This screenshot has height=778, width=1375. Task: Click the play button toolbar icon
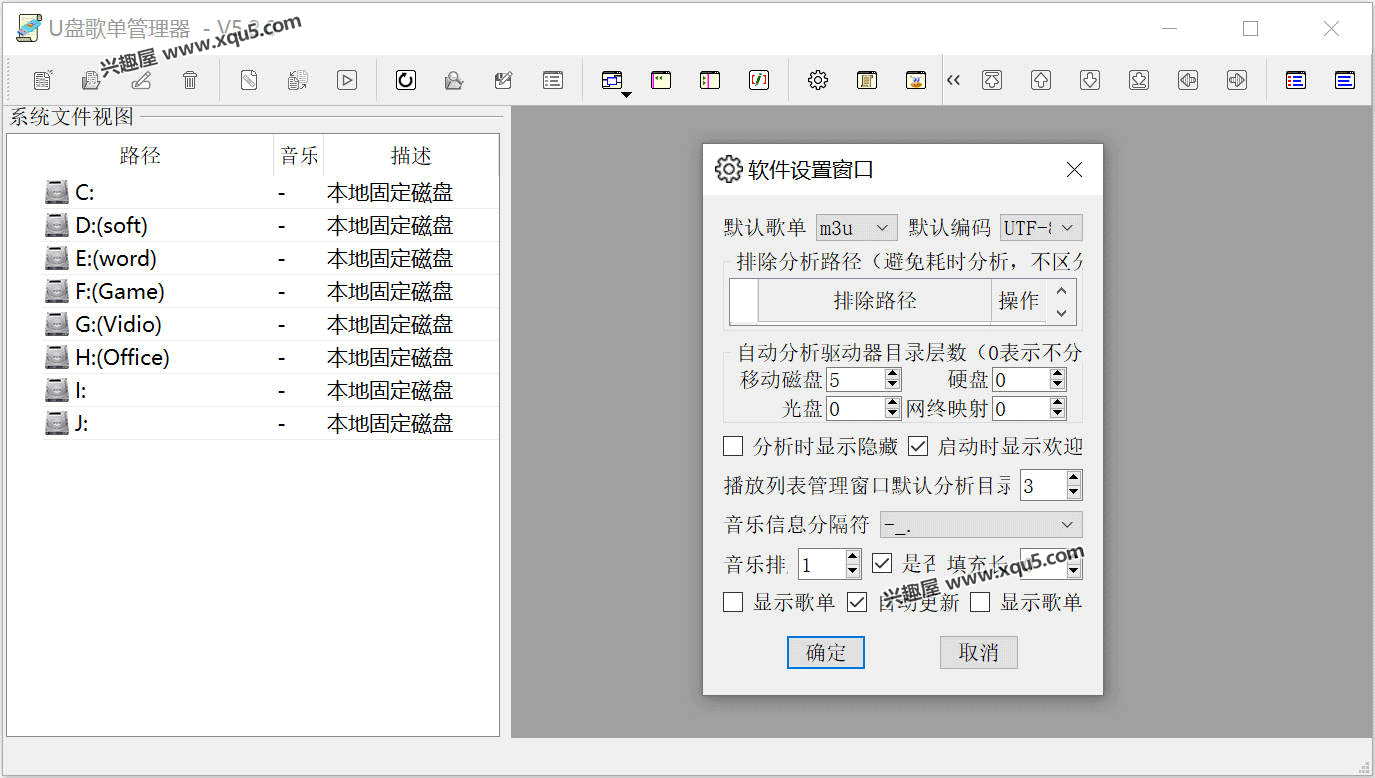[347, 81]
